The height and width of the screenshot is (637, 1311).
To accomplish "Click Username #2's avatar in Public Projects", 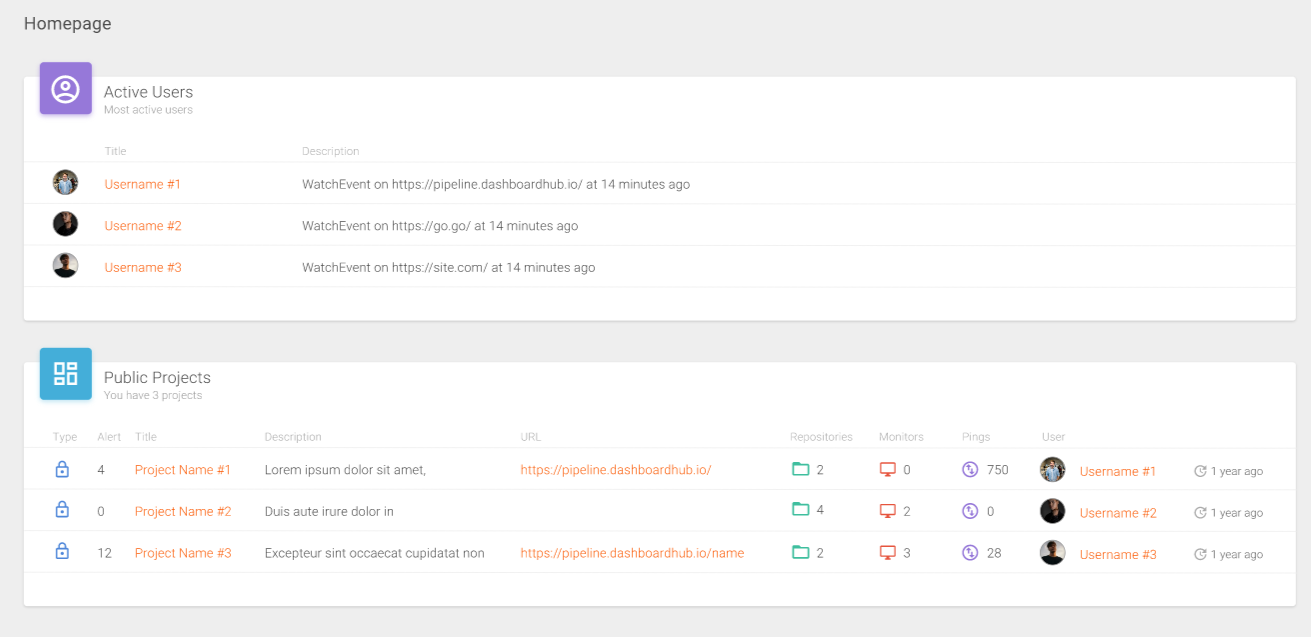I will pos(1052,510).
